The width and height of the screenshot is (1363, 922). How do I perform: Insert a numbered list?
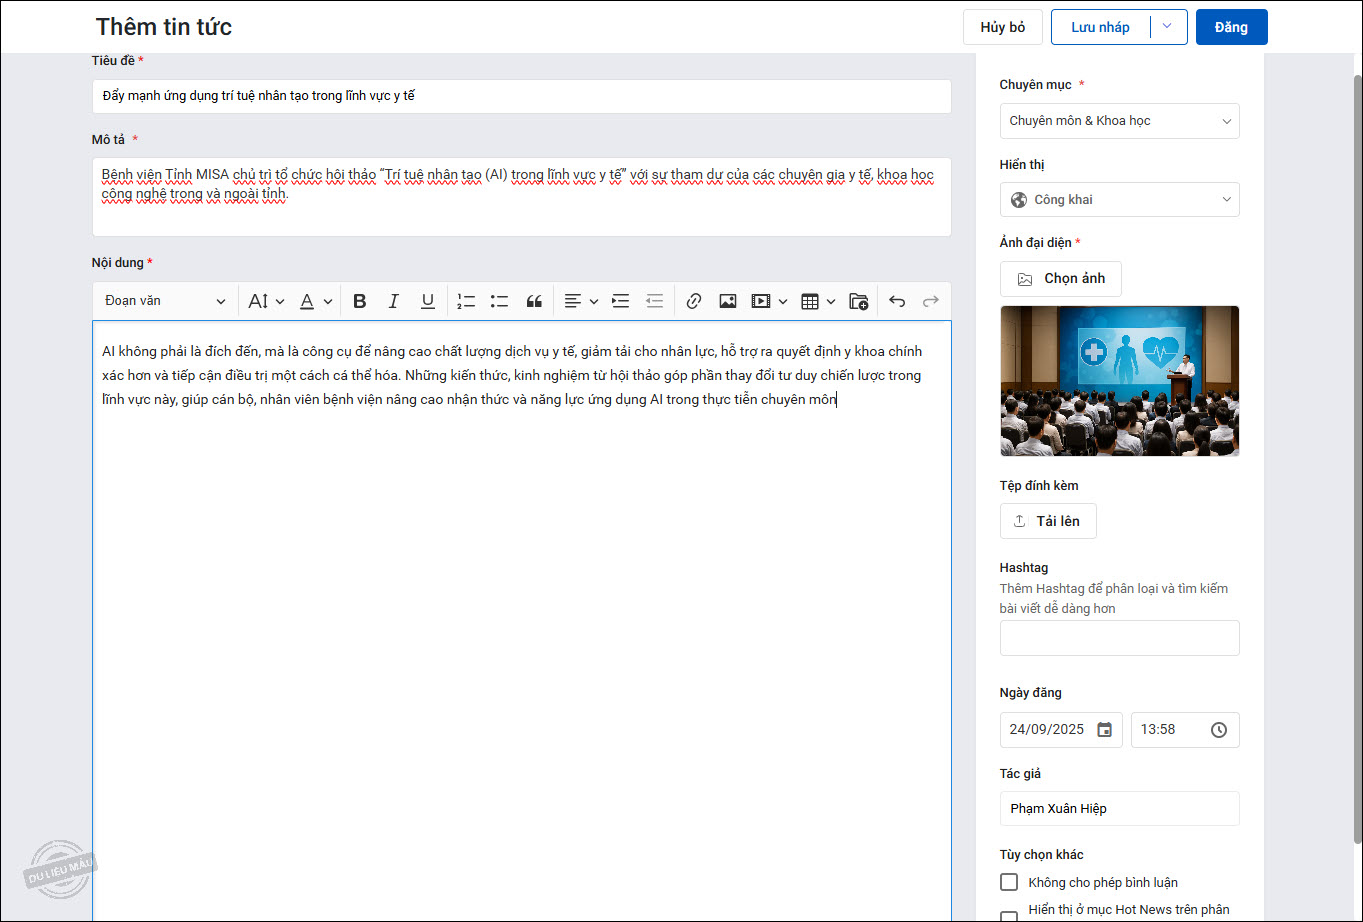pyautogui.click(x=466, y=301)
